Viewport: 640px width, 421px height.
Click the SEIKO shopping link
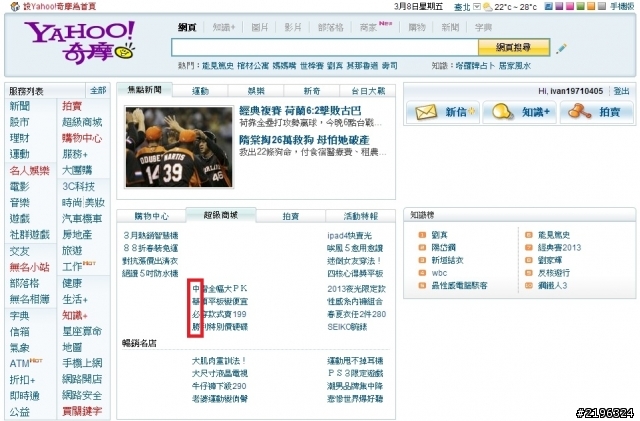point(347,327)
